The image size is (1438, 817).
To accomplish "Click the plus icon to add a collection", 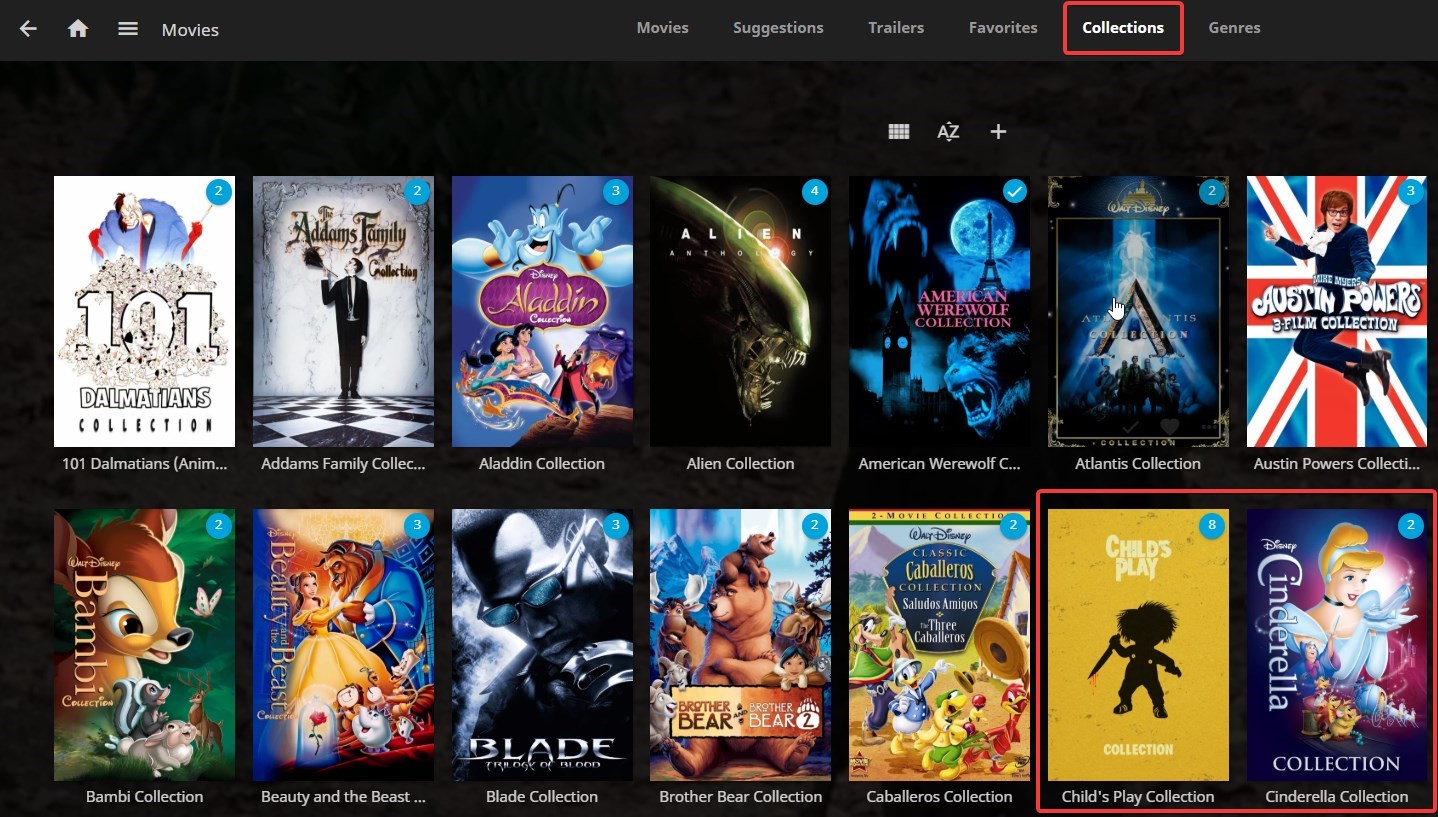I will (x=997, y=130).
